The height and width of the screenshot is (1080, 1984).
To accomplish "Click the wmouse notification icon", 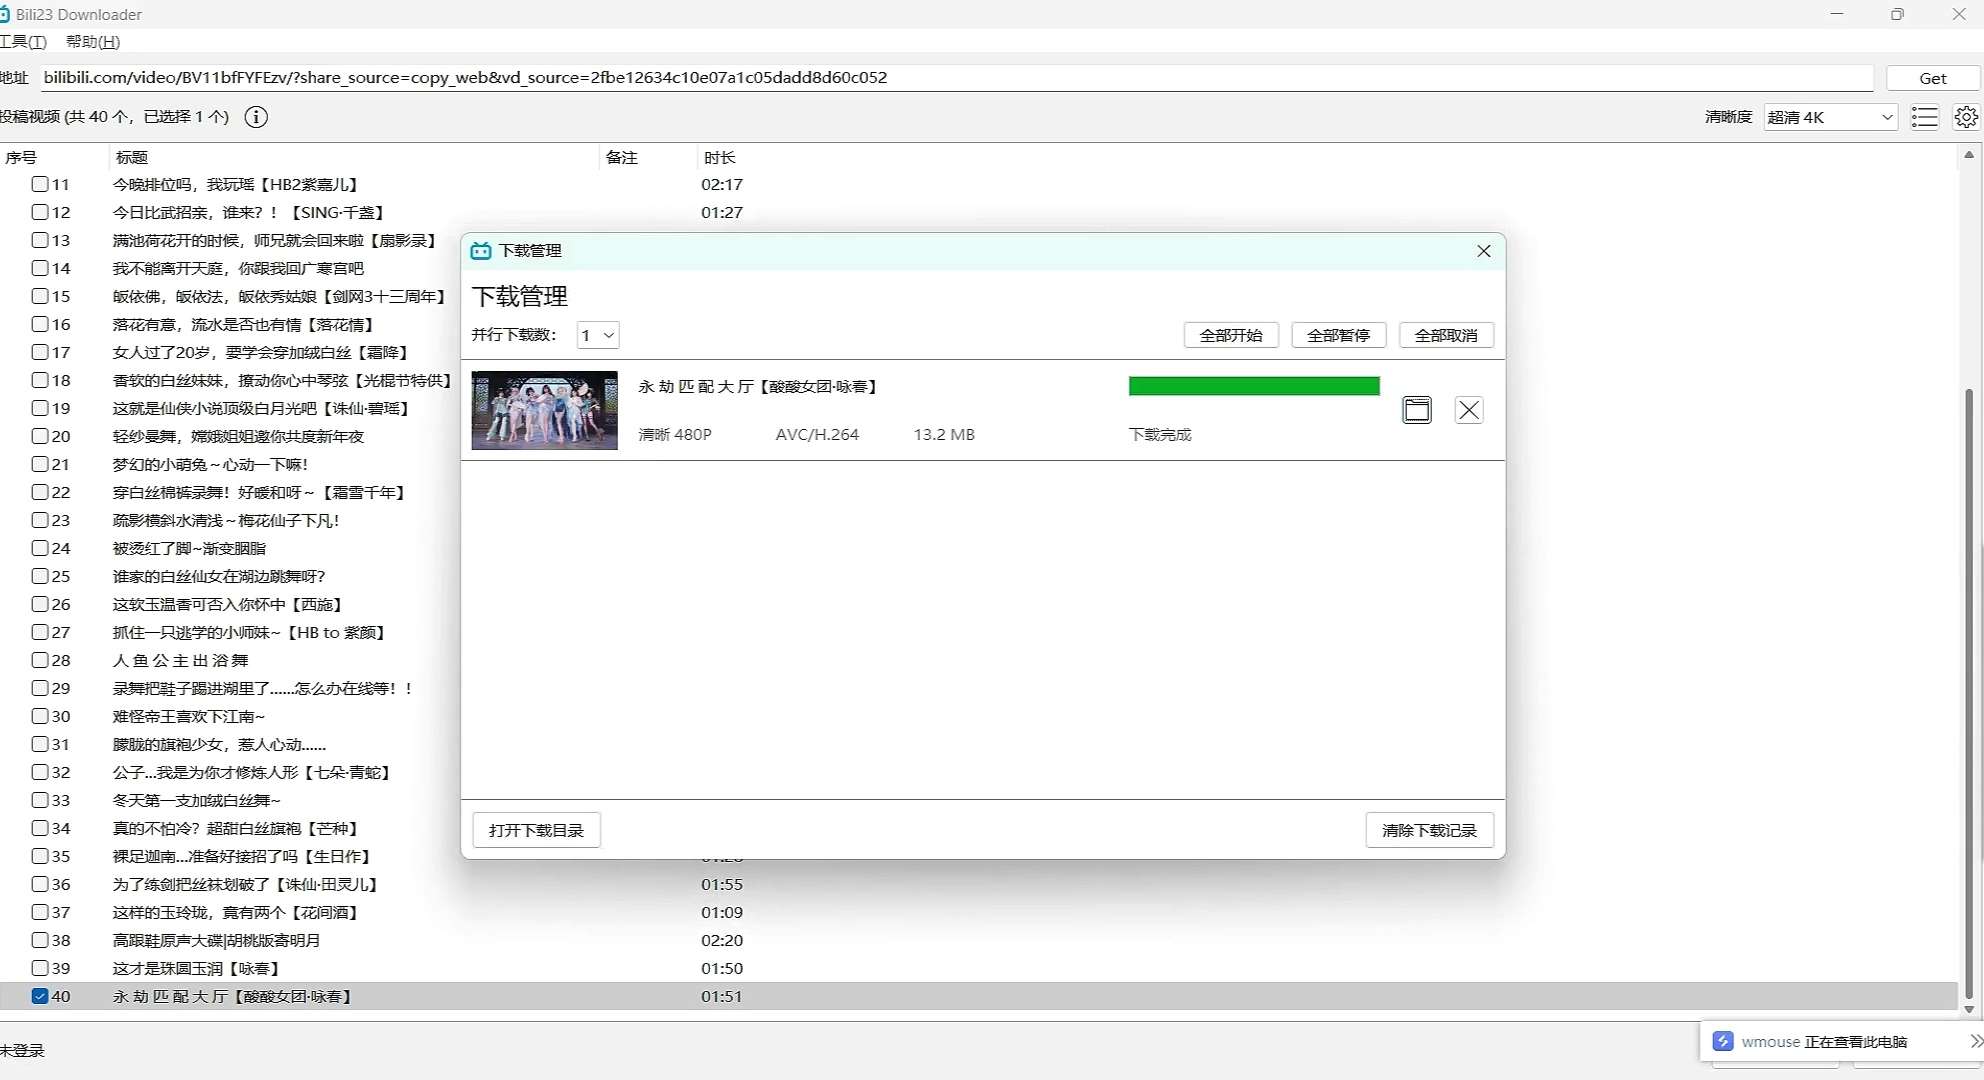I will click(x=1723, y=1041).
